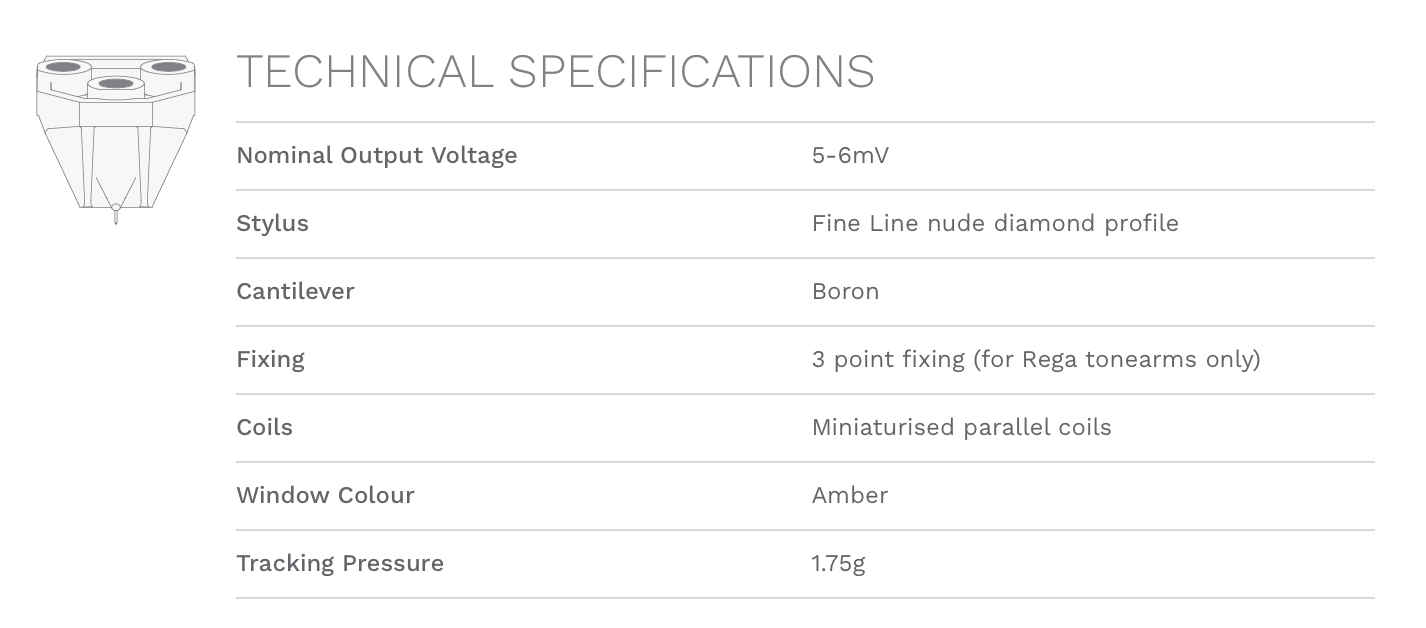Image resolution: width=1426 pixels, height=628 pixels.
Task: Click the 1.75g tracking pressure value
Action: click(x=838, y=563)
